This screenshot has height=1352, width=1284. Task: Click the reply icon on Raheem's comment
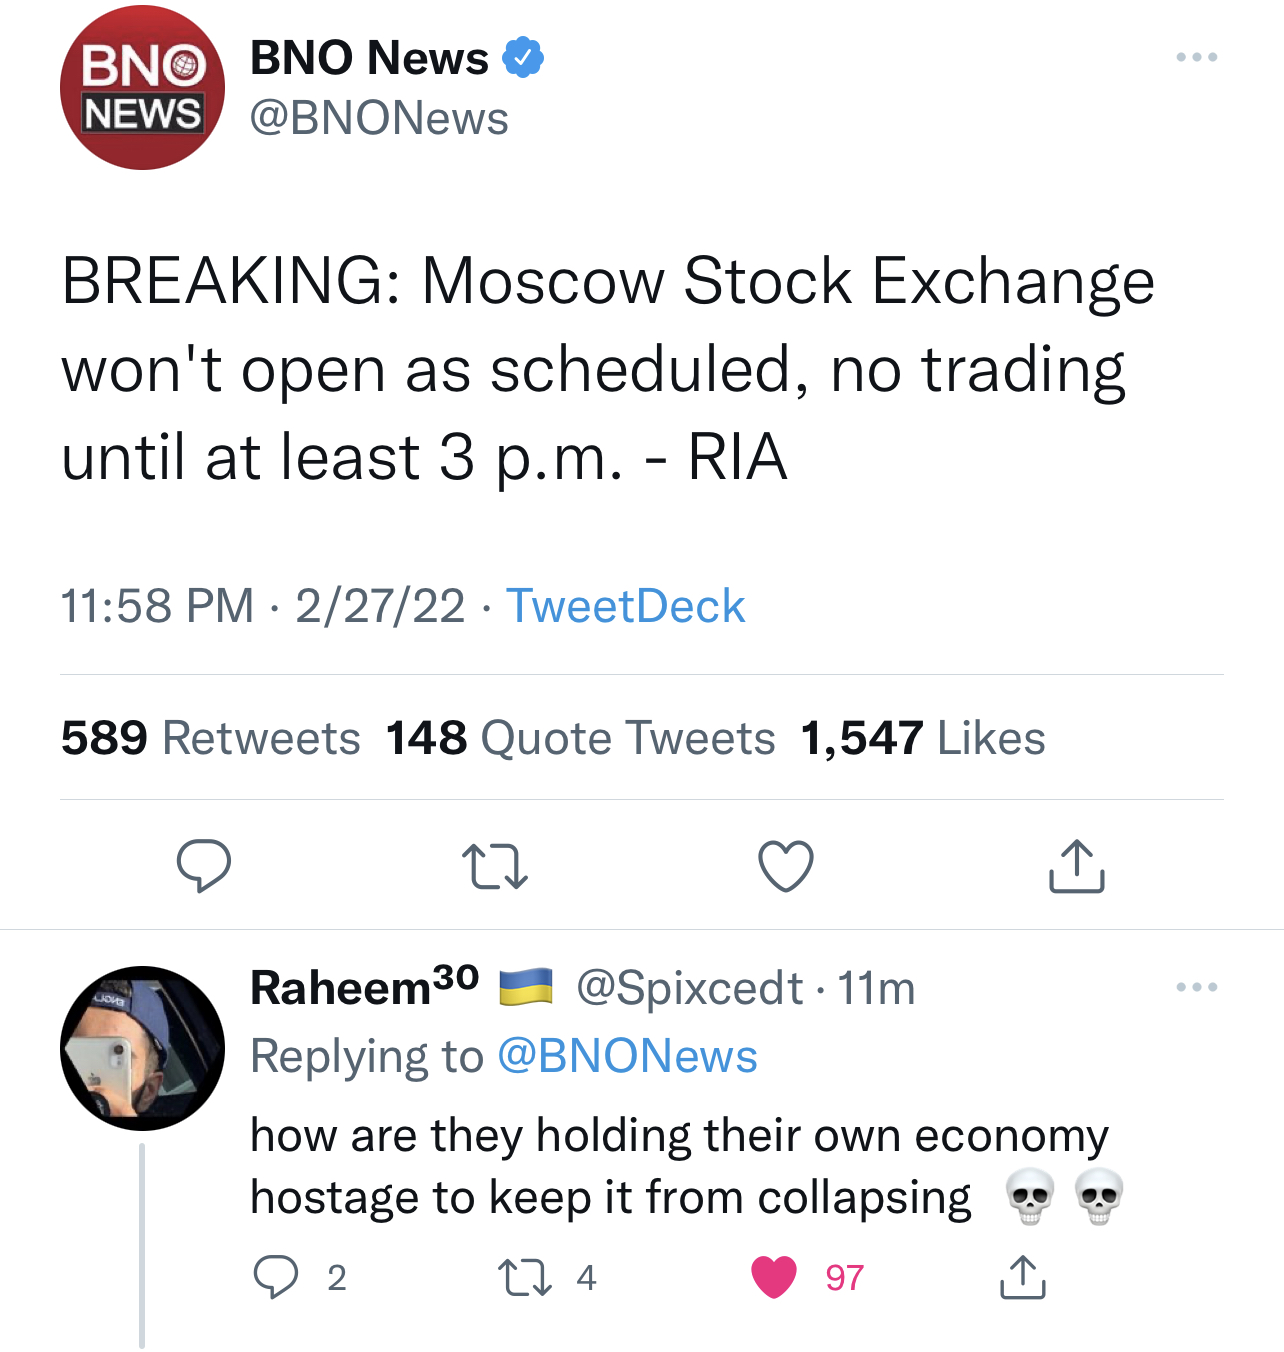[275, 1277]
